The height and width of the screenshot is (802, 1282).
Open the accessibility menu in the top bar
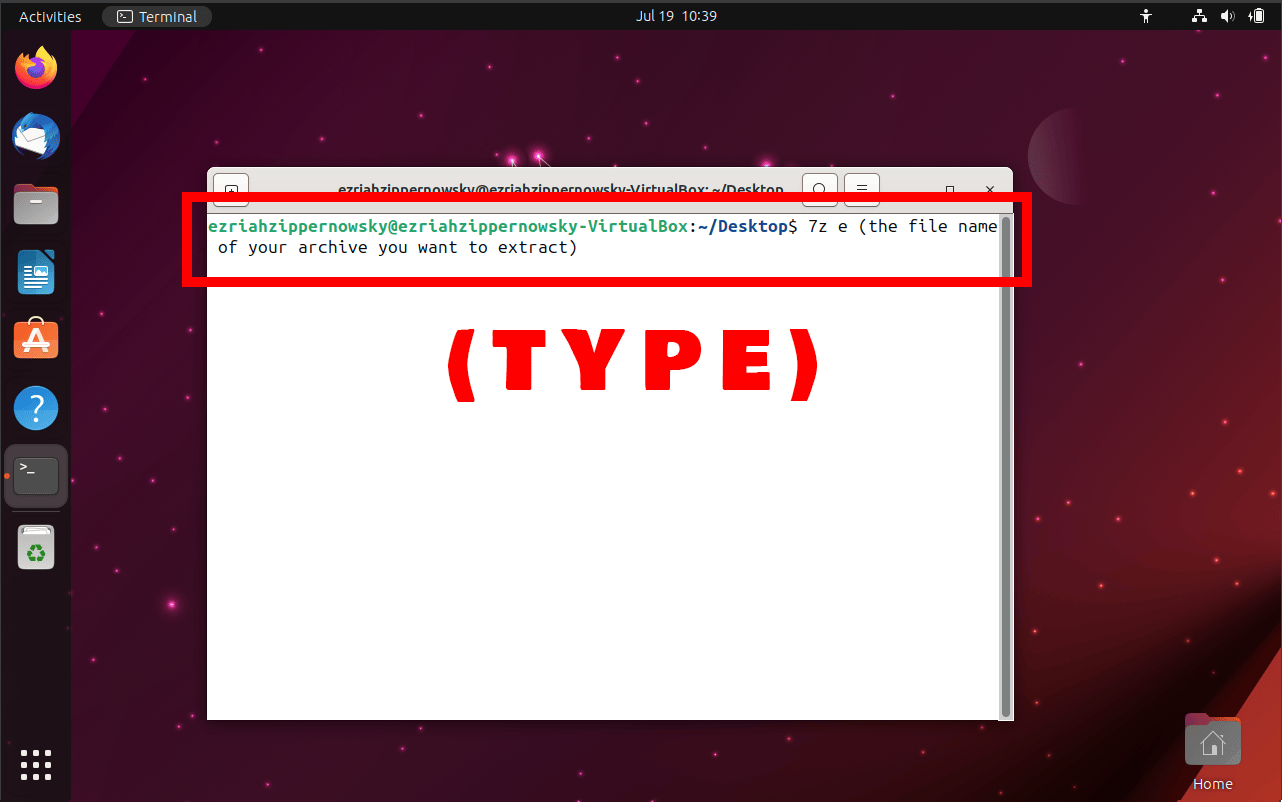[1146, 15]
